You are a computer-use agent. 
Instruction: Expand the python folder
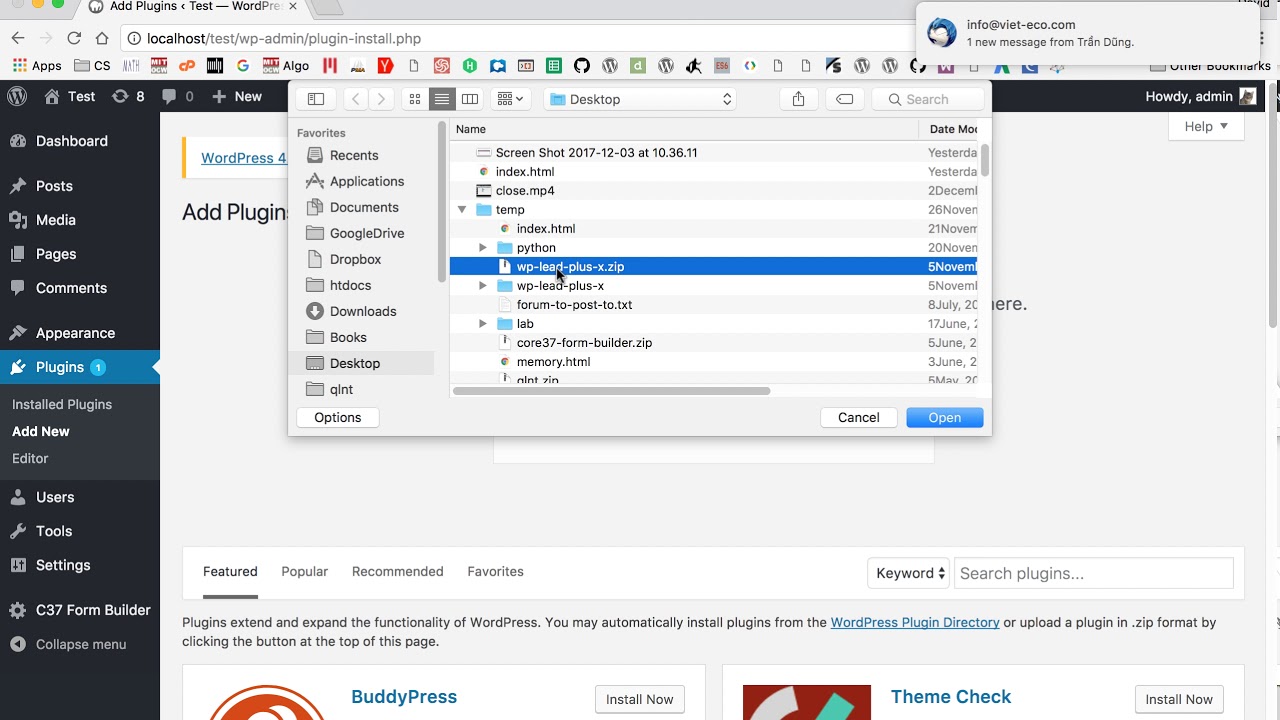[x=483, y=248]
